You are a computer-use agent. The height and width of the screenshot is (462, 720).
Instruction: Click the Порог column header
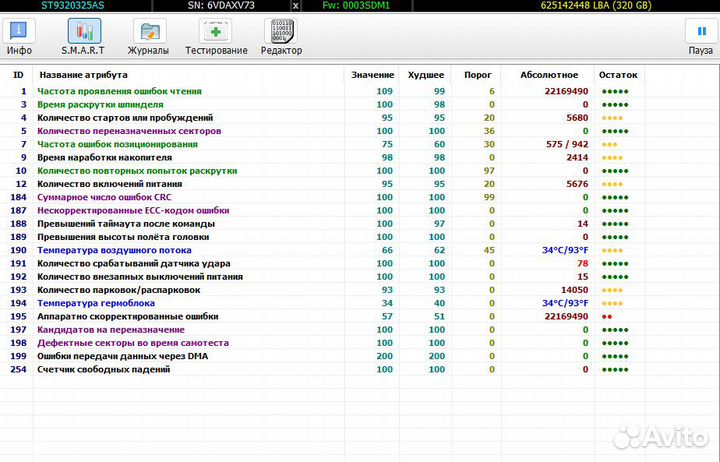[x=478, y=75]
